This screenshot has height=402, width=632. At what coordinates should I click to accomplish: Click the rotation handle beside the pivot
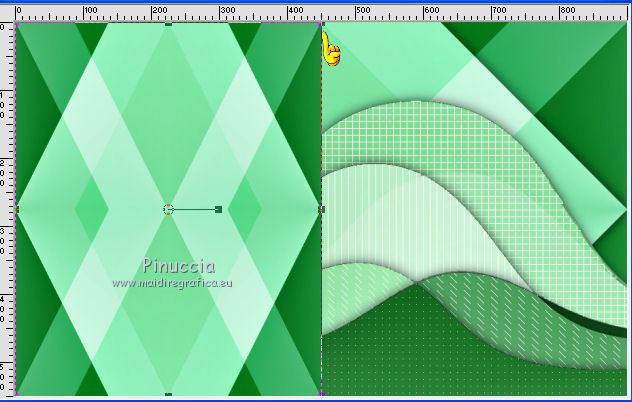pos(218,209)
